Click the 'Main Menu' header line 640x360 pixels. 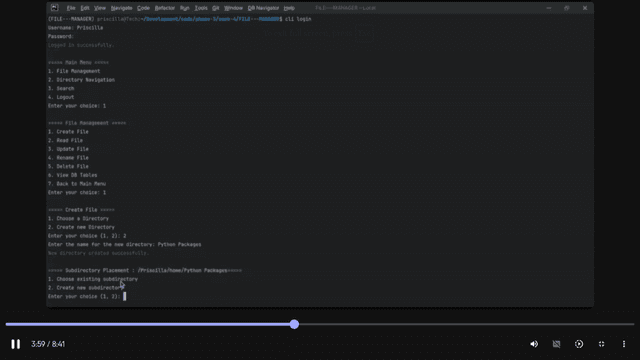[x=78, y=62]
